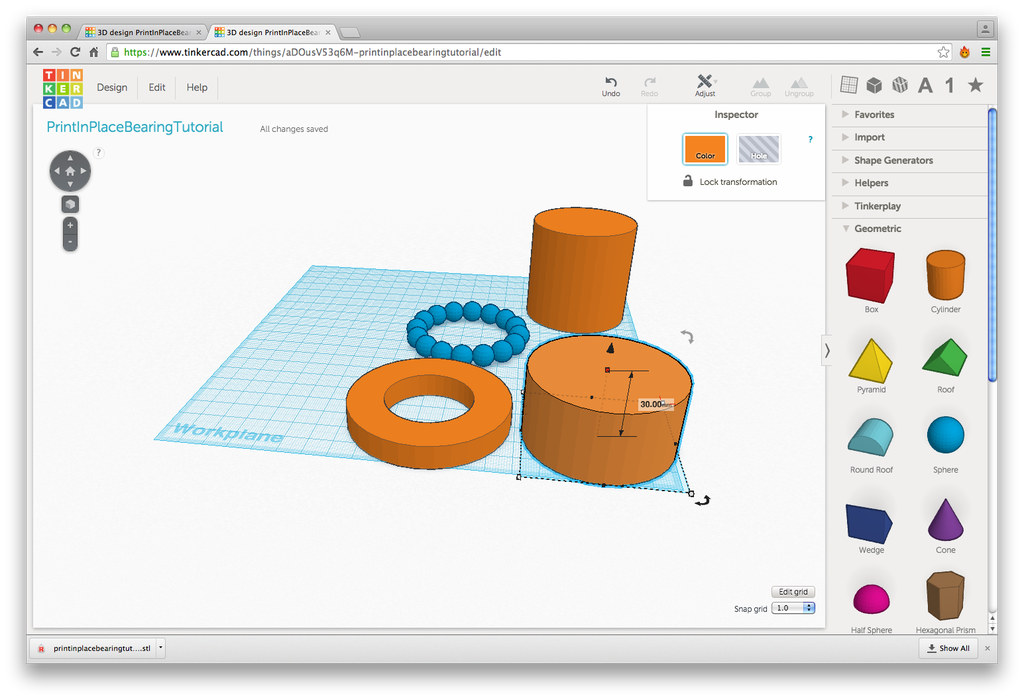Reload the page
Image resolution: width=1024 pixels, height=700 pixels.
coord(75,52)
